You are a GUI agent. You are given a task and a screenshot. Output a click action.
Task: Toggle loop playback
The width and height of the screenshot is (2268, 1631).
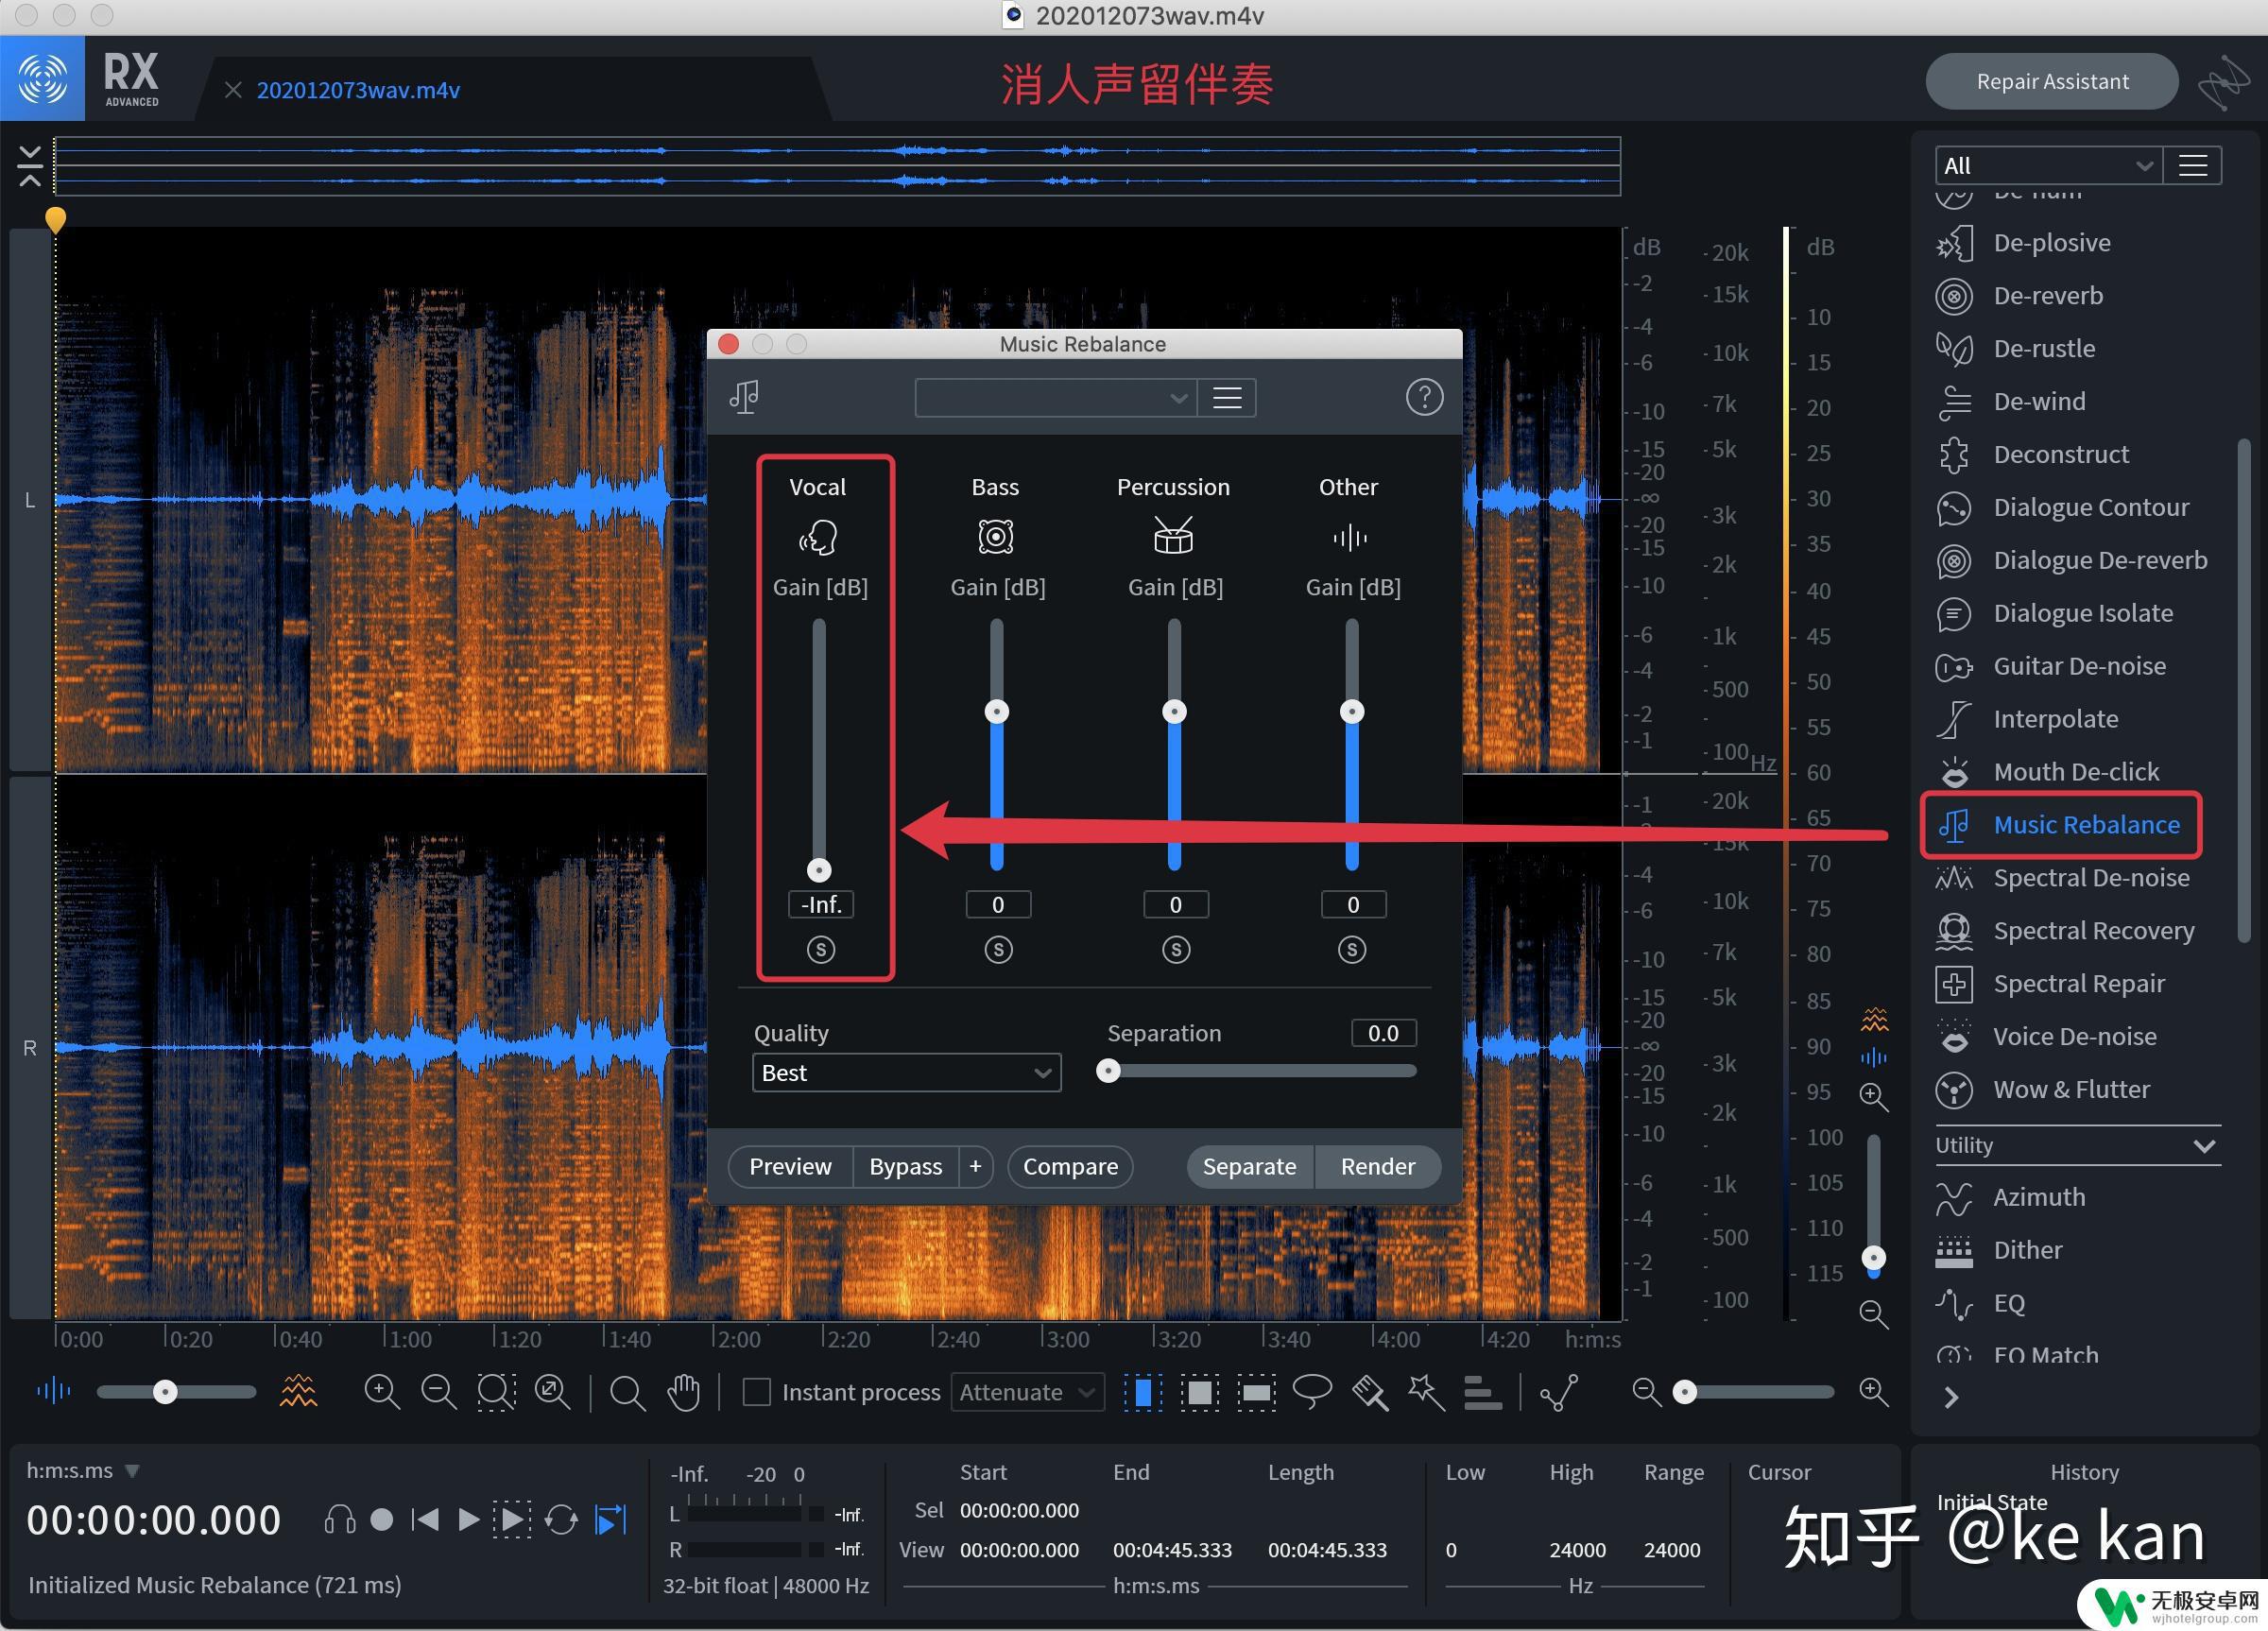(561, 1520)
